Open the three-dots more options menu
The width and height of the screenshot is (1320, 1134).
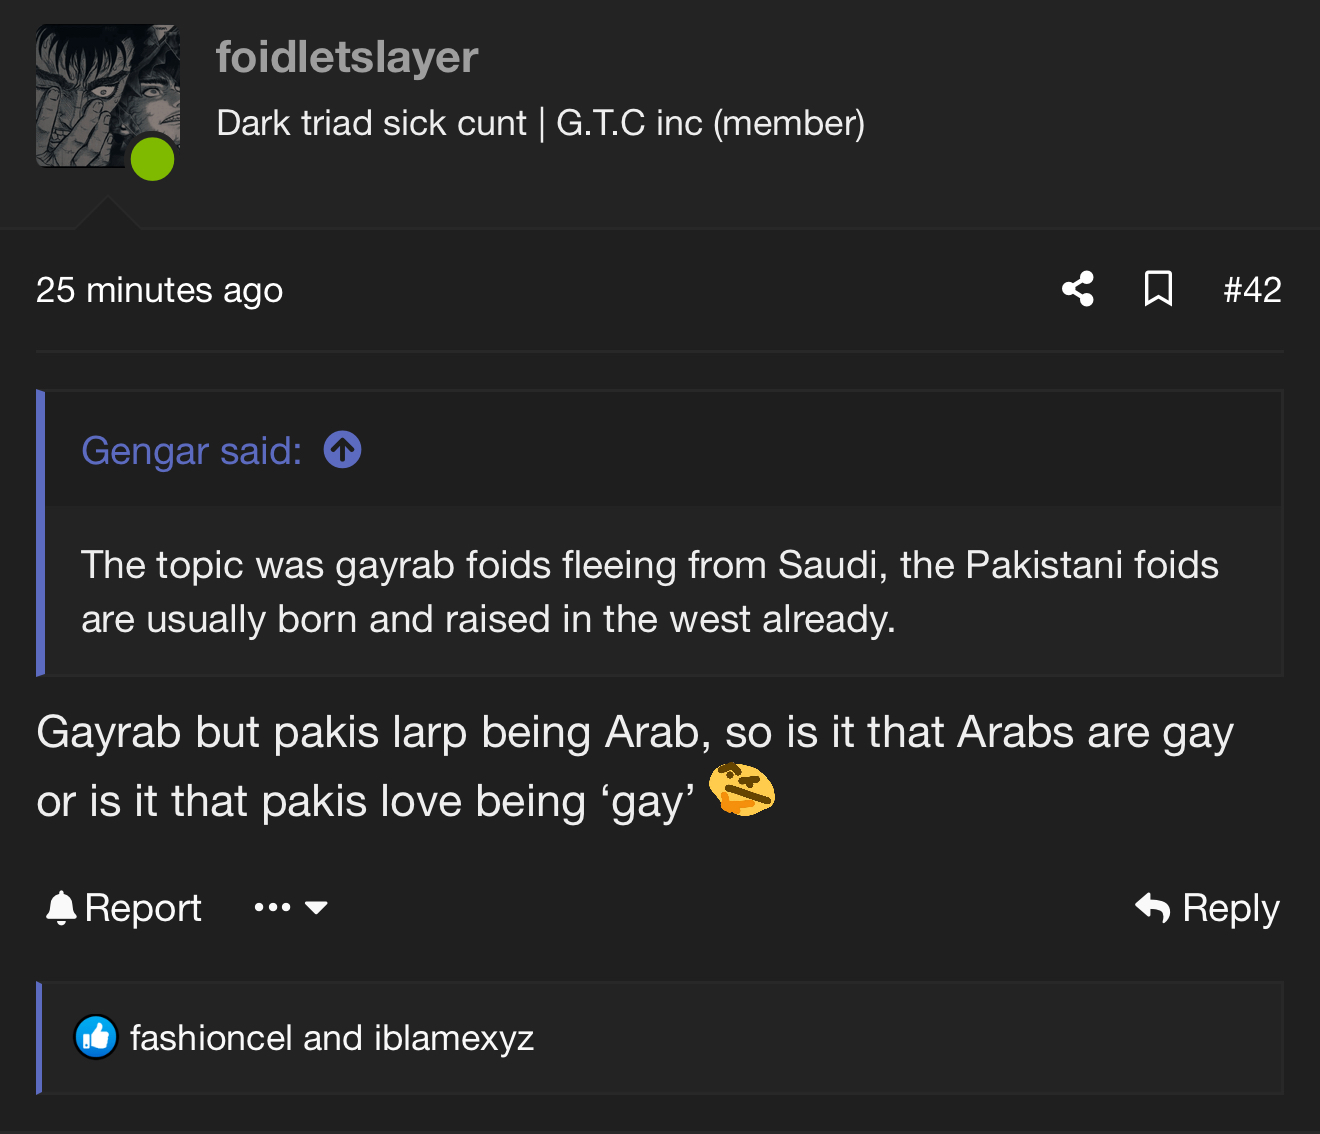click(x=272, y=908)
